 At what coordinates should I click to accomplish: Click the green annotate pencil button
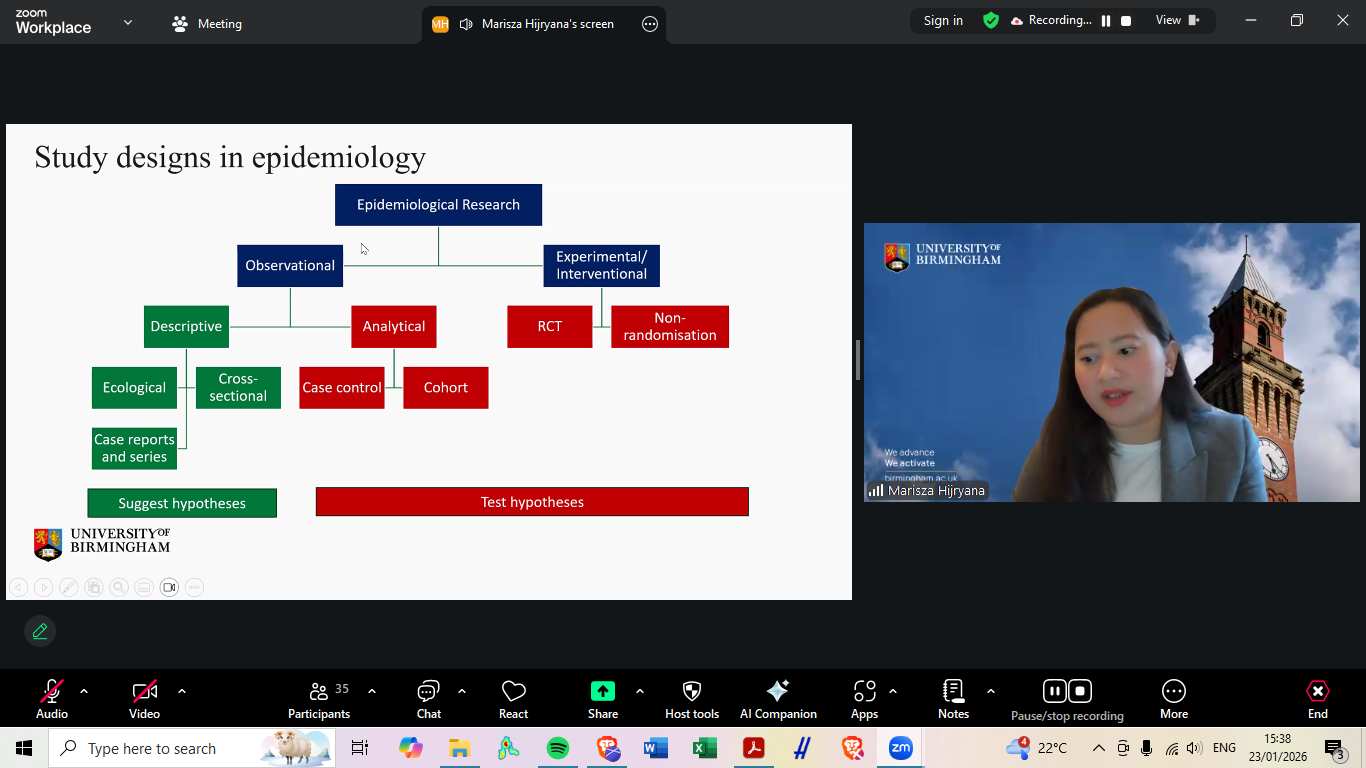coord(40,631)
